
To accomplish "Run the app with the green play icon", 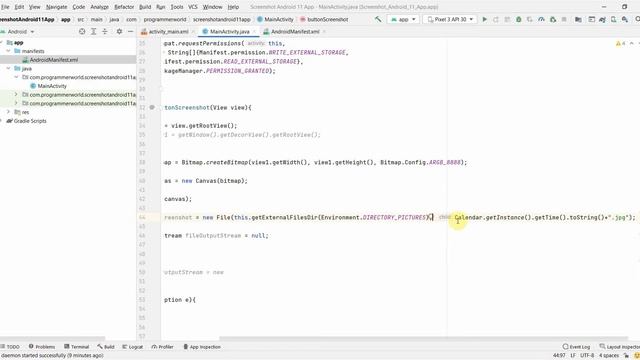I will coord(484,19).
